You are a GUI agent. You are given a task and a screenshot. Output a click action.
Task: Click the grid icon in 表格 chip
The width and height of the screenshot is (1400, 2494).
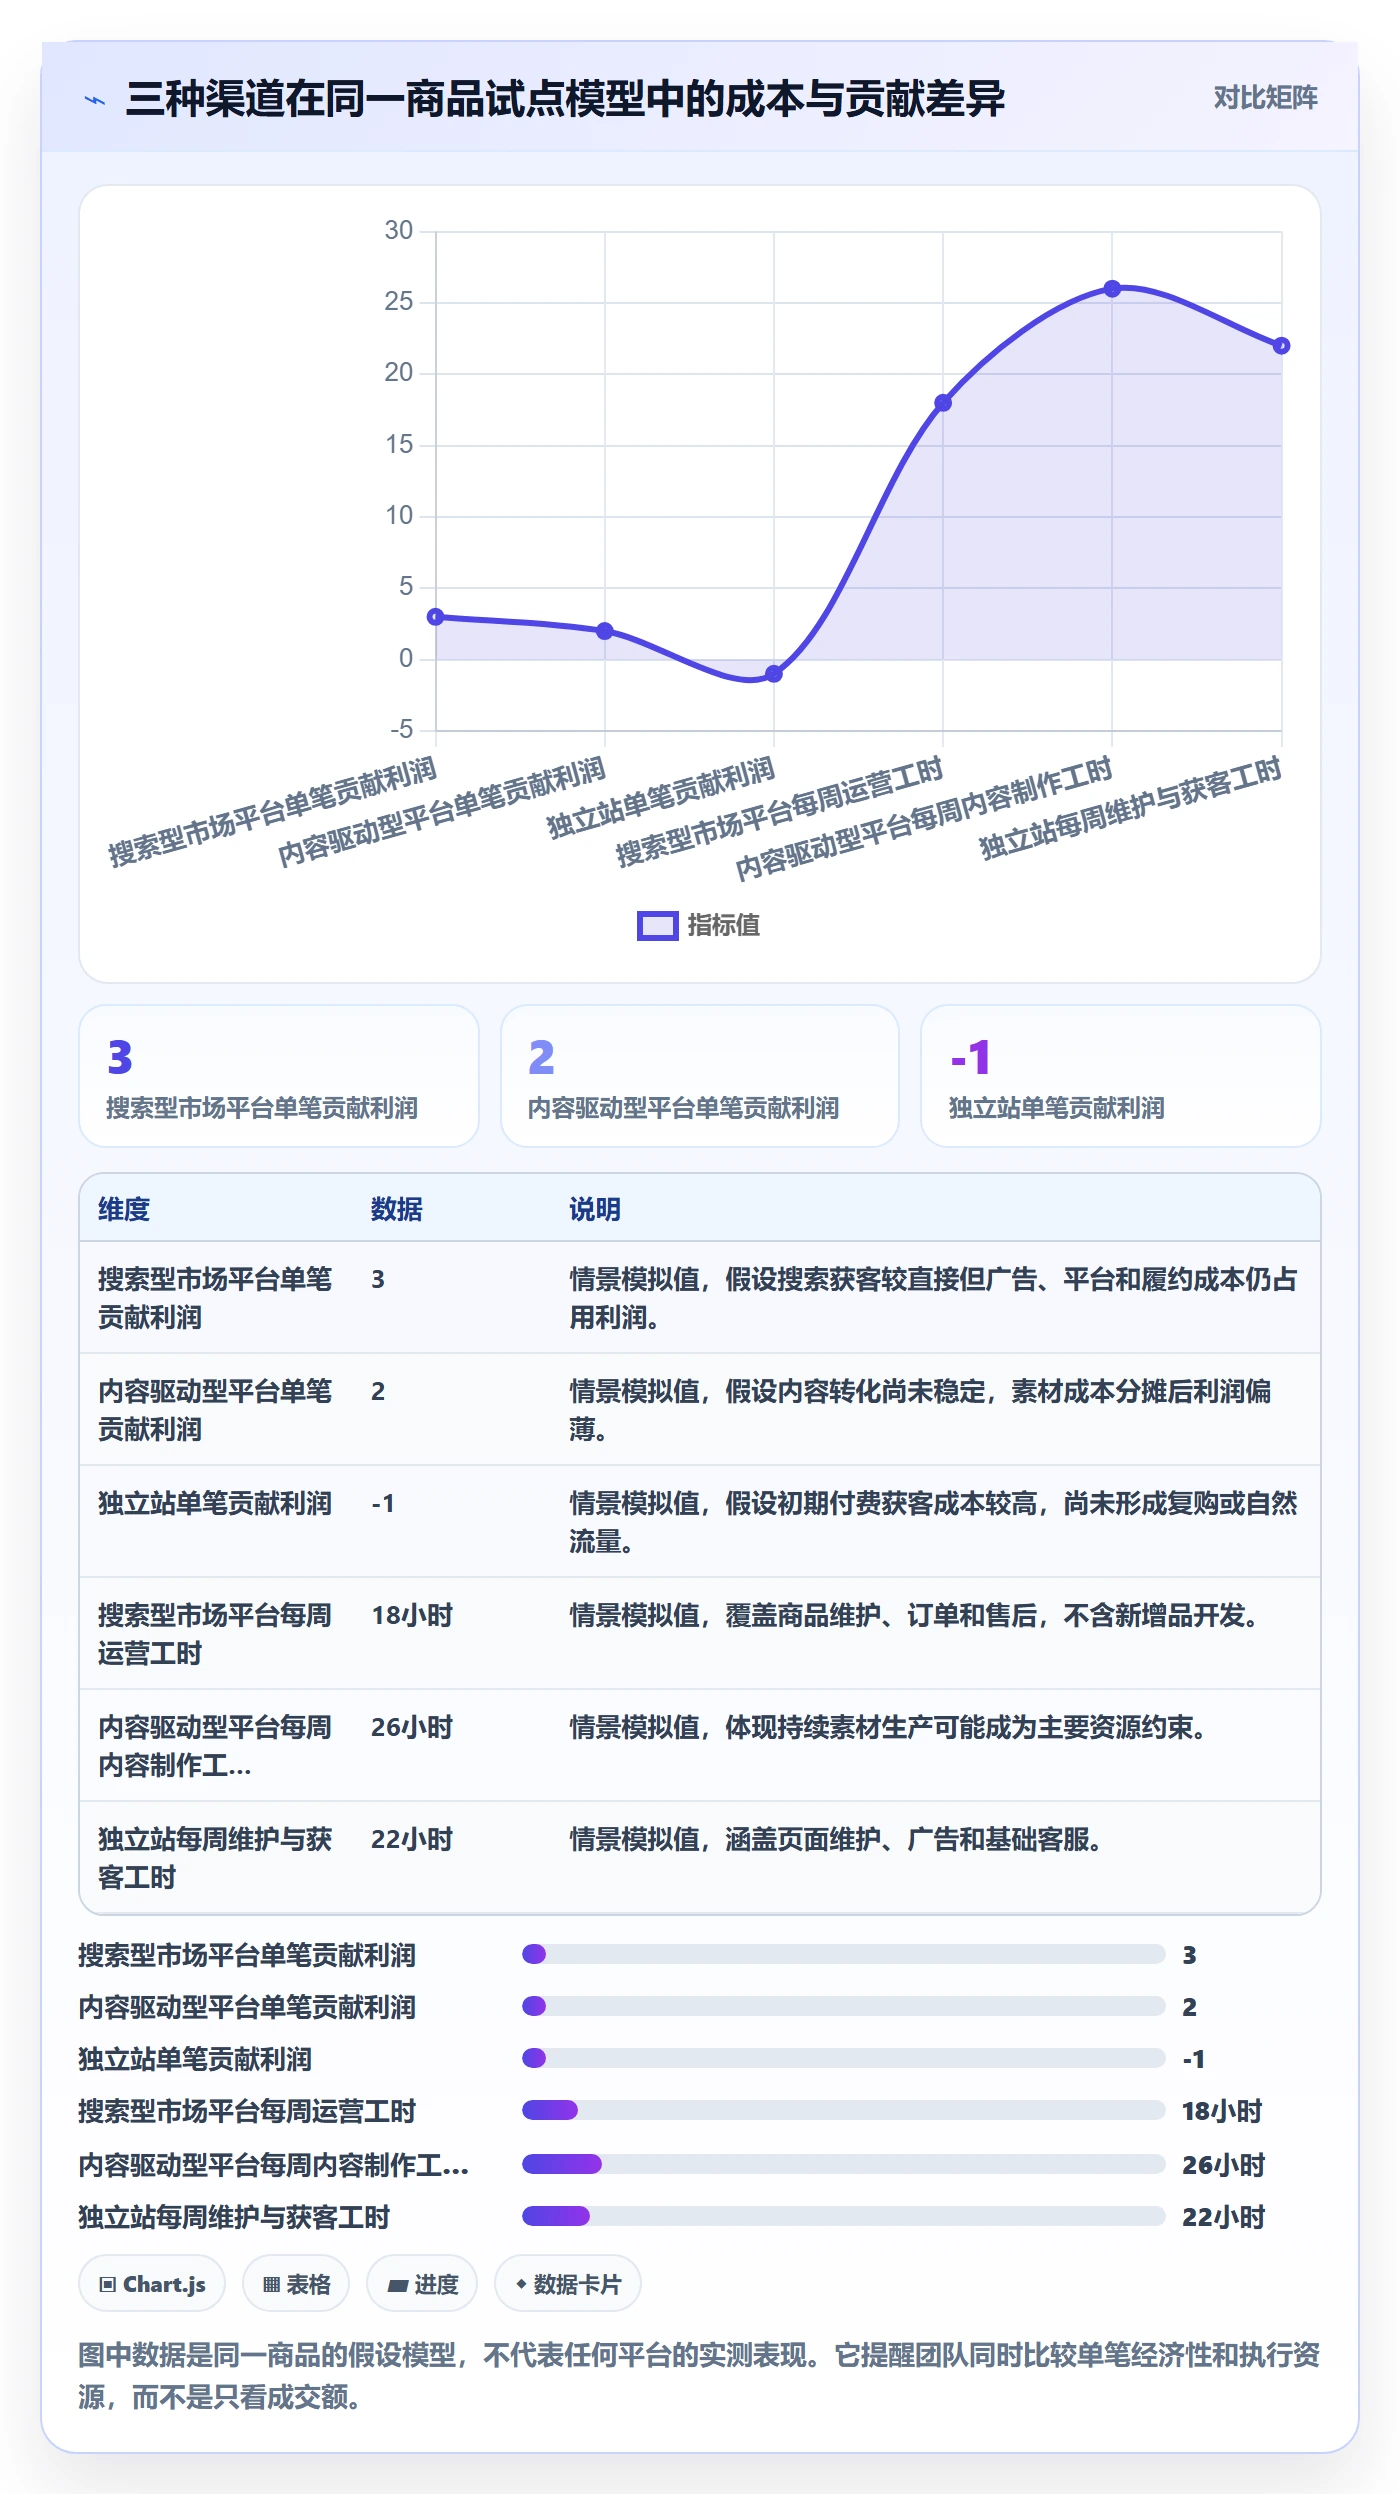coord(271,2284)
